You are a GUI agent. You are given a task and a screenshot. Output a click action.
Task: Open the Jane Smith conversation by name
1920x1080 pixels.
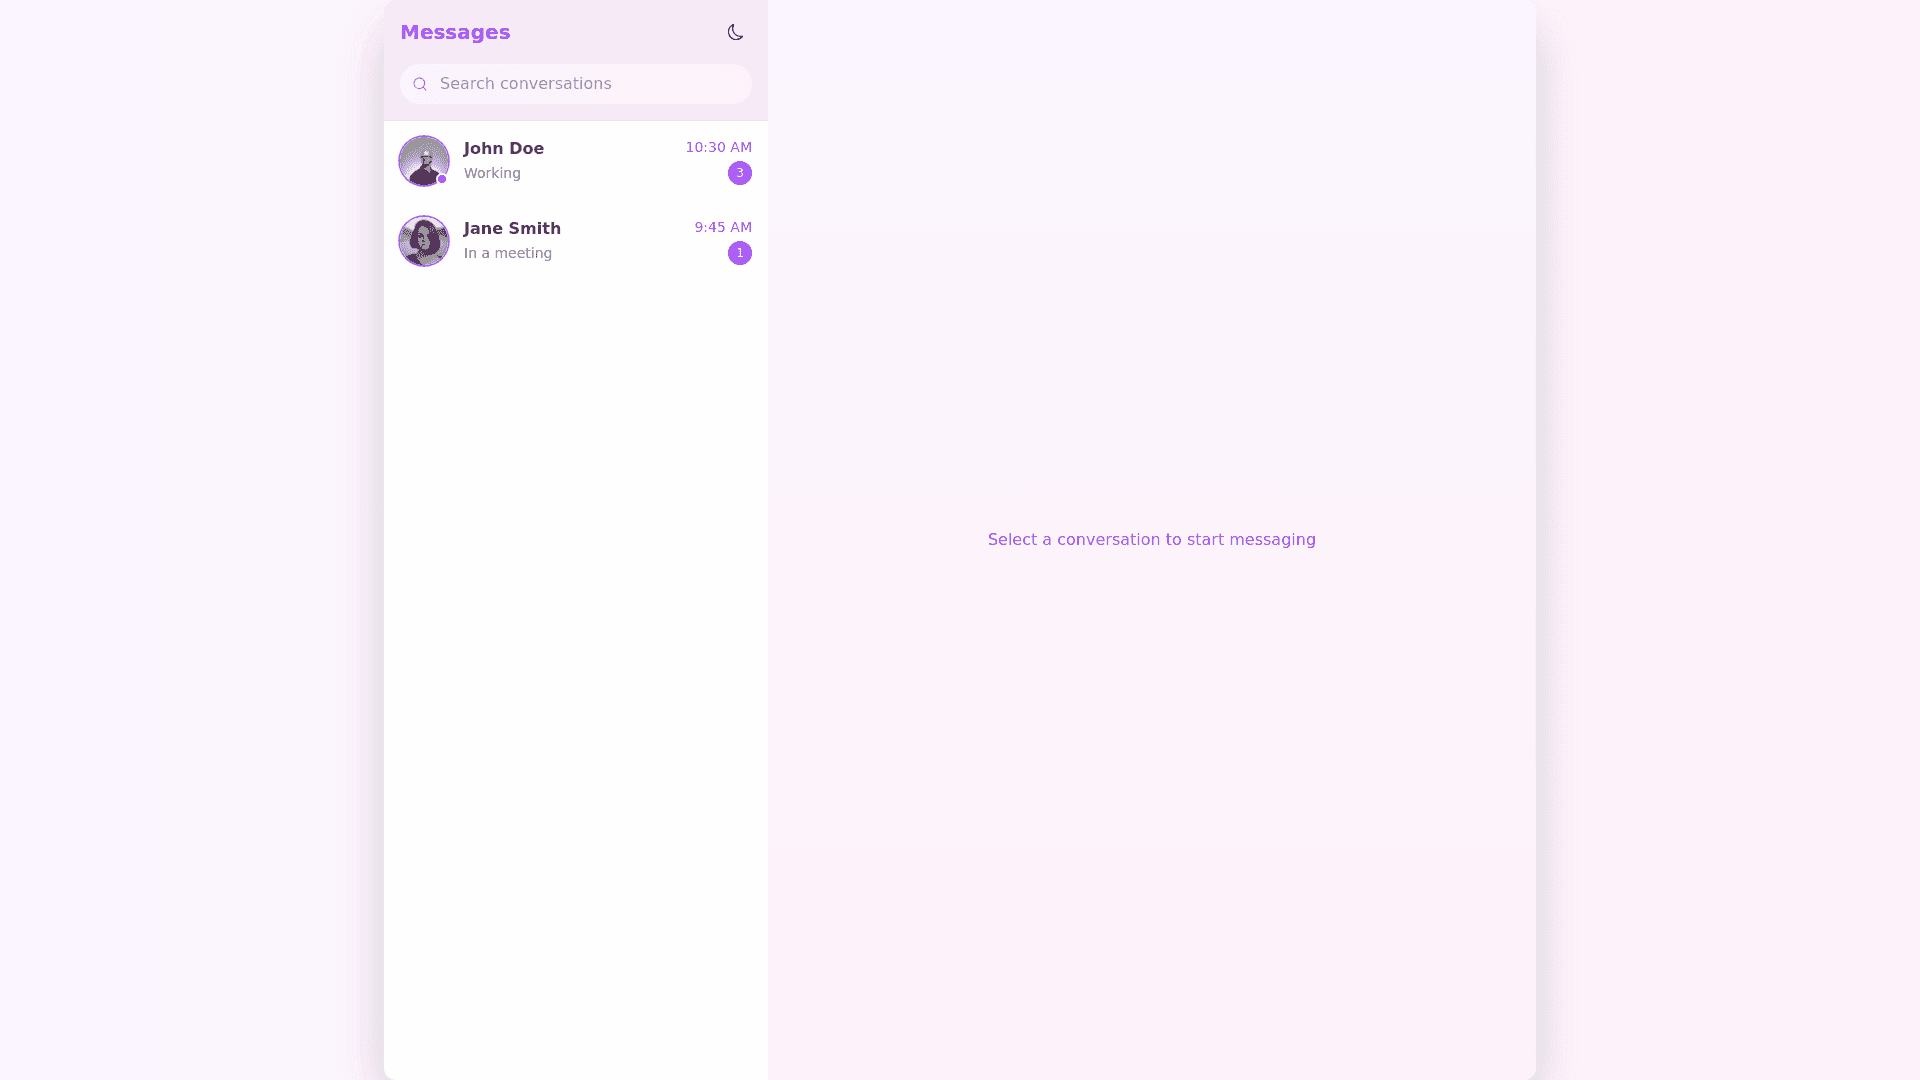pos(512,228)
